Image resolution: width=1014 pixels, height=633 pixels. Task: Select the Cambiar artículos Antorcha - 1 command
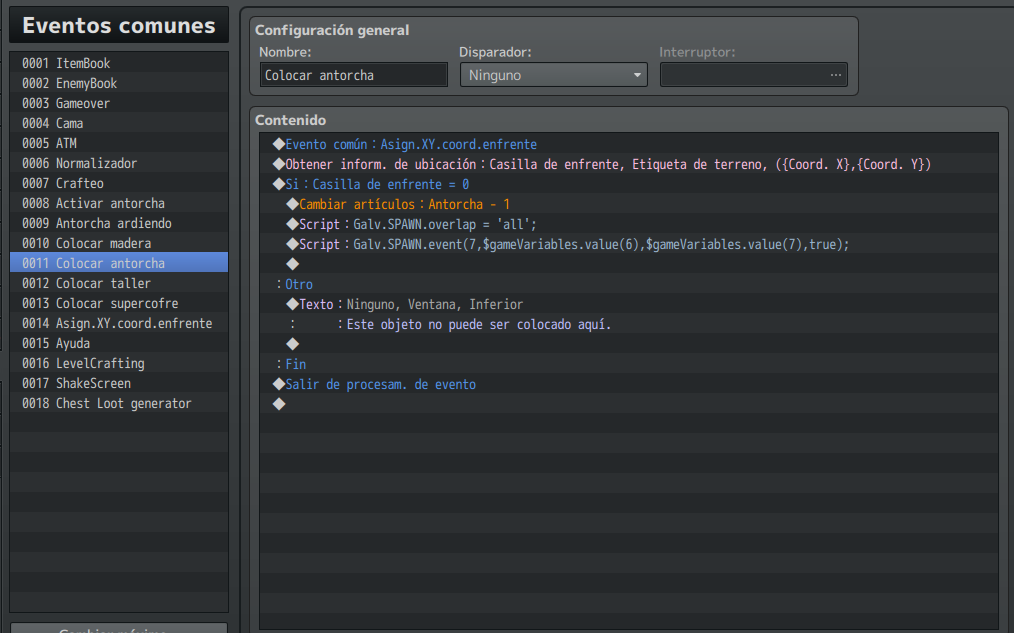click(x=629, y=204)
